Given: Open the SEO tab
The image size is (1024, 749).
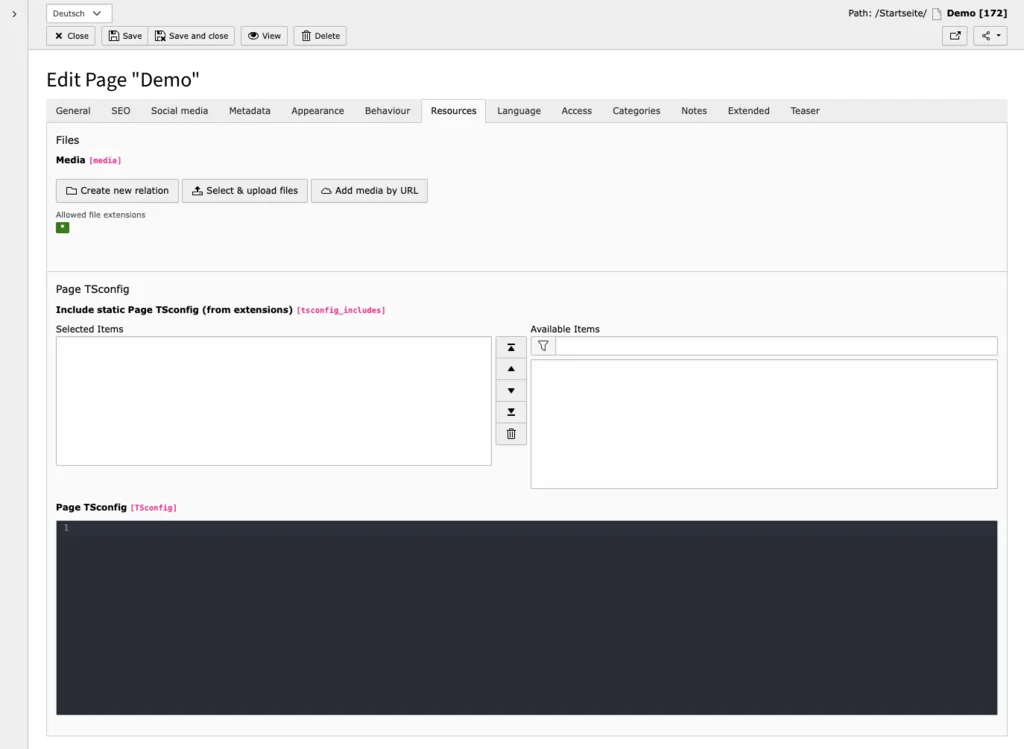Looking at the screenshot, I should coord(120,110).
